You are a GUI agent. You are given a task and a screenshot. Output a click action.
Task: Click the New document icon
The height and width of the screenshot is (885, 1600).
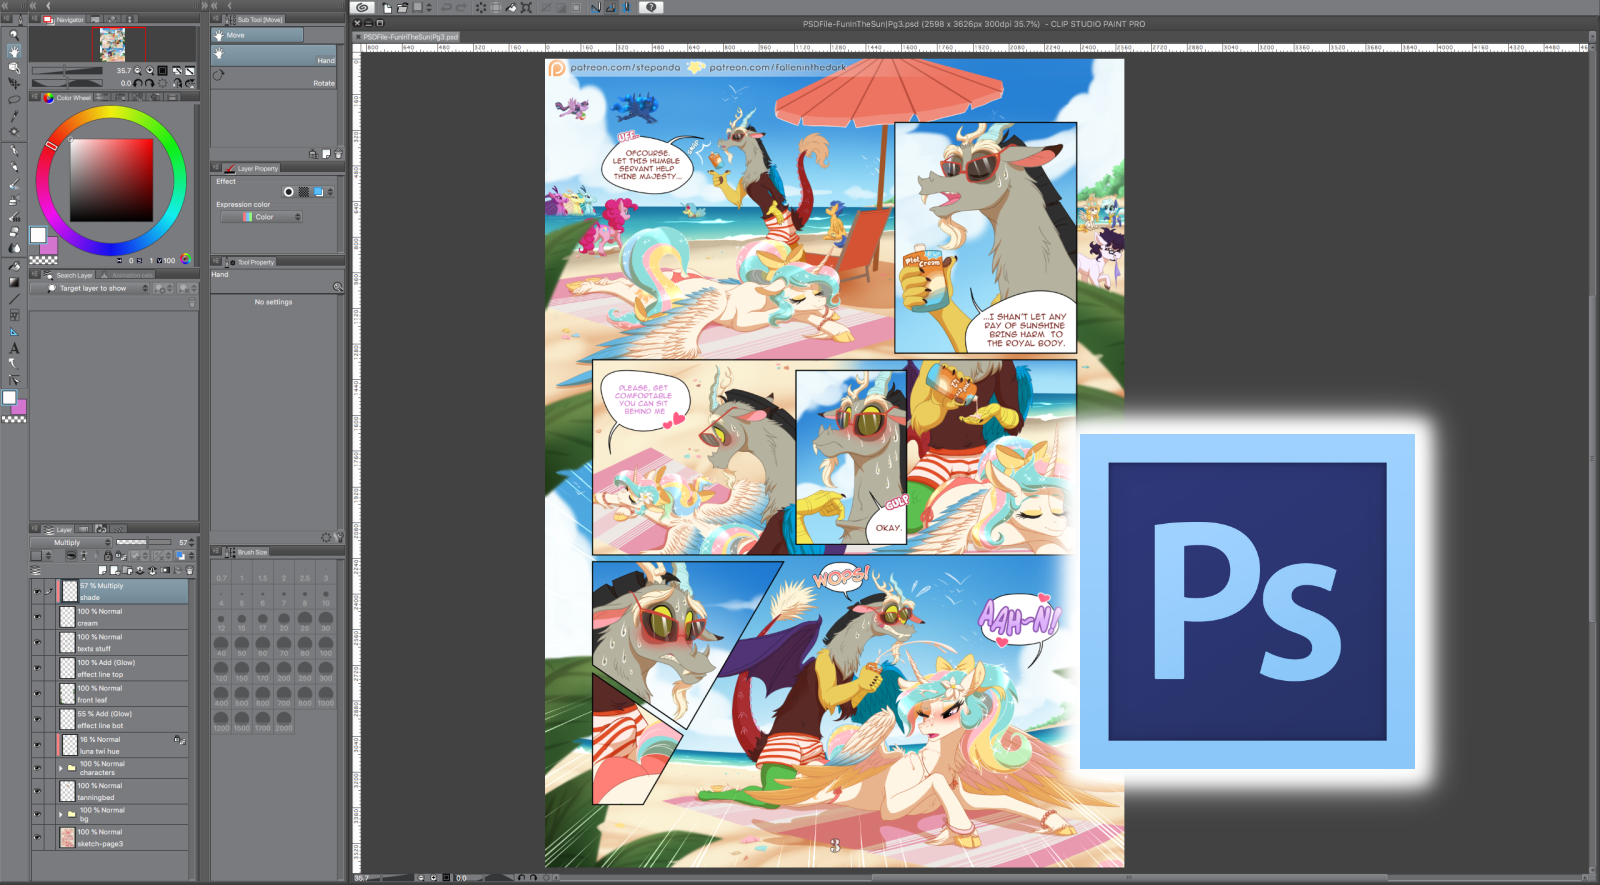[387, 7]
